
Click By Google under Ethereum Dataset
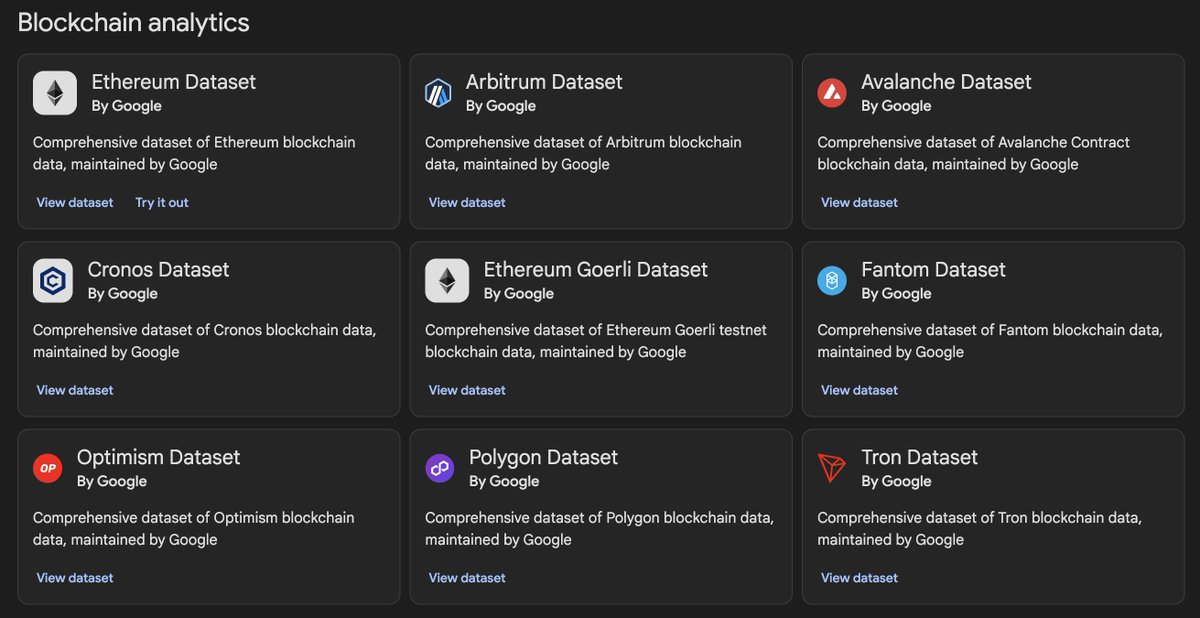pos(127,106)
